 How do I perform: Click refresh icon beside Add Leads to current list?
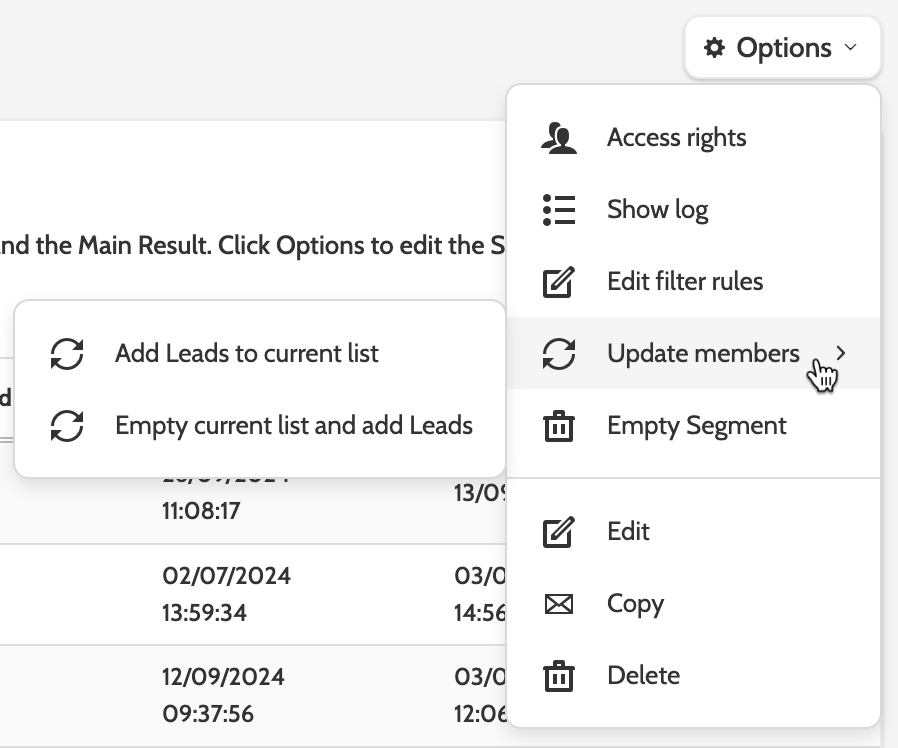[x=67, y=354]
